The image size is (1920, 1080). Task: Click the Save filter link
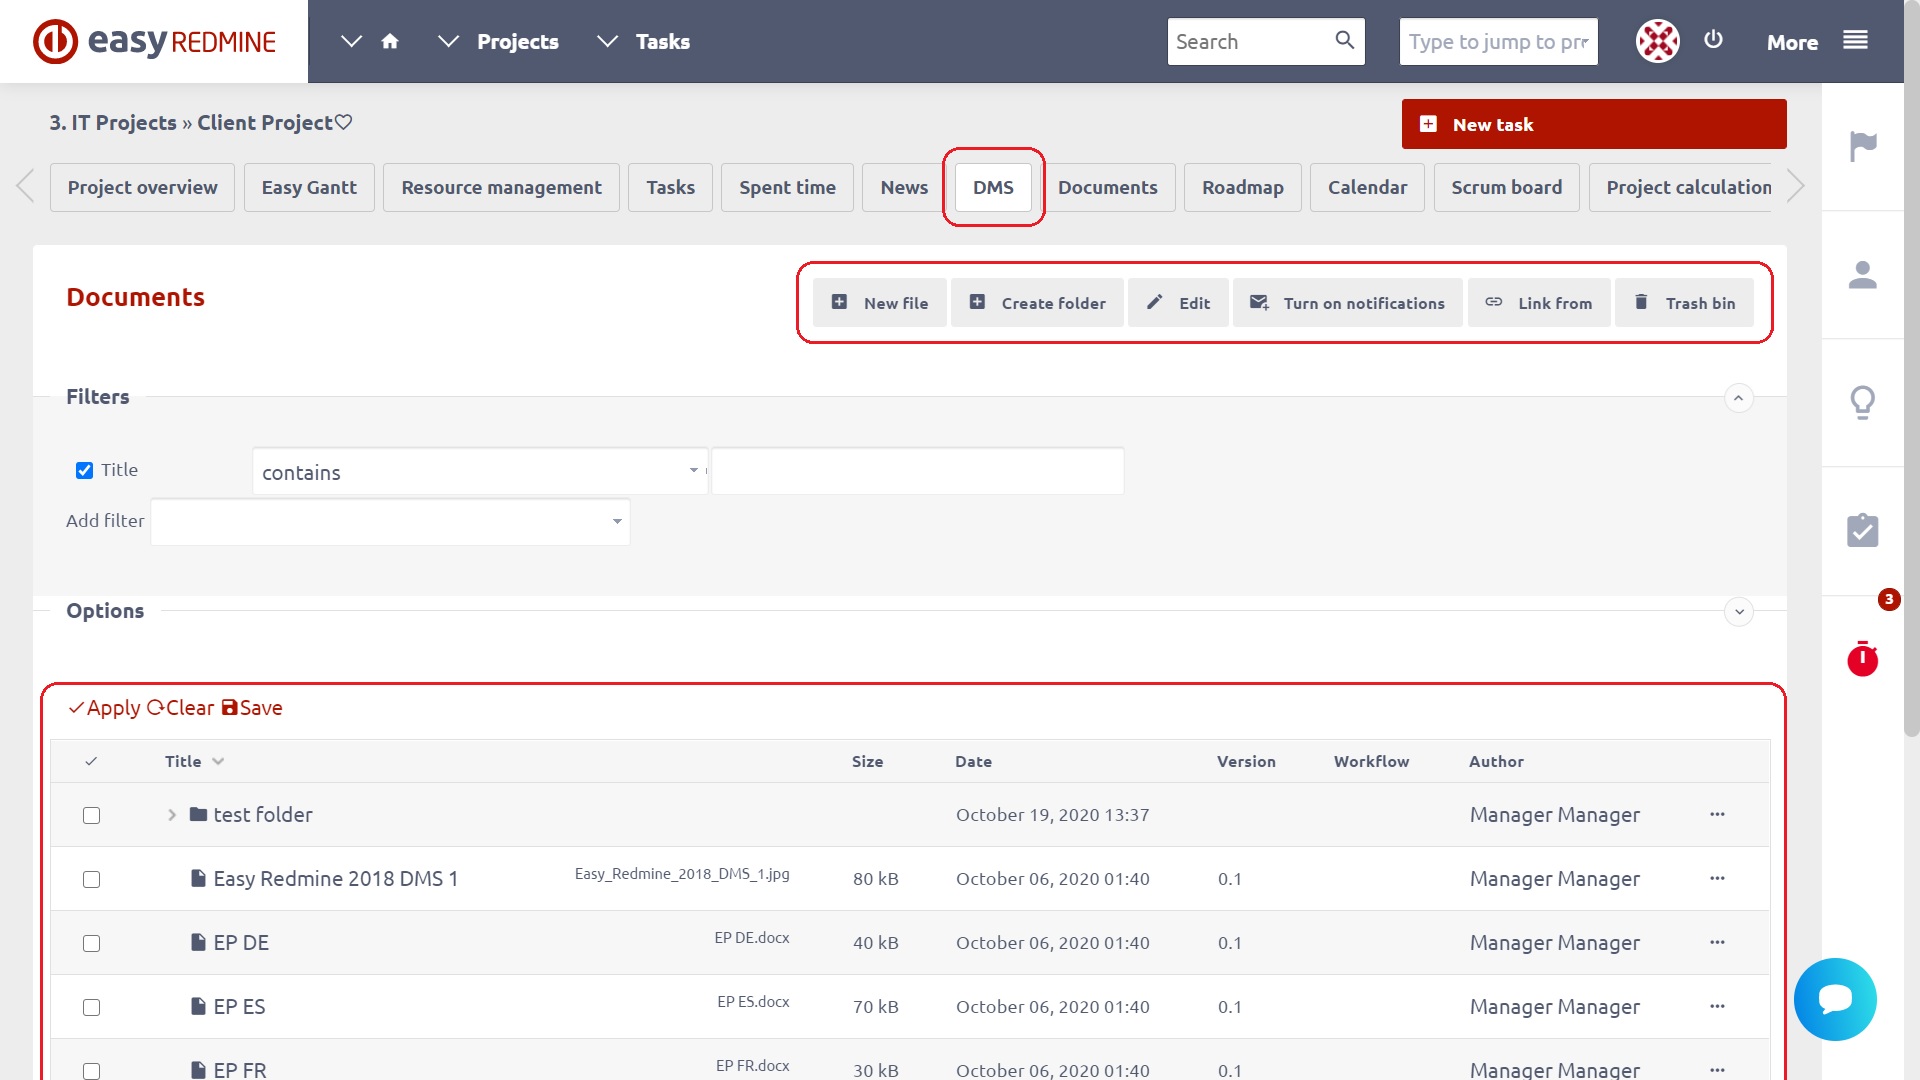[252, 708]
